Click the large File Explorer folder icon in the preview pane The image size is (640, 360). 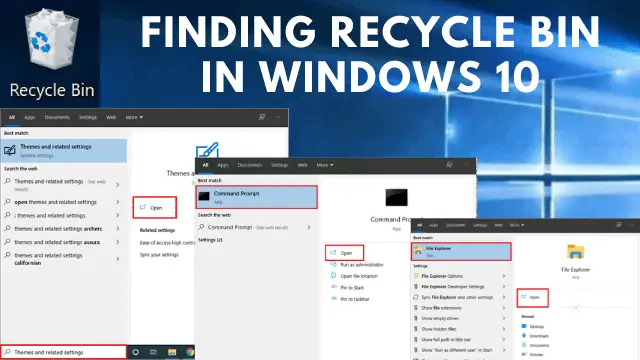click(576, 252)
